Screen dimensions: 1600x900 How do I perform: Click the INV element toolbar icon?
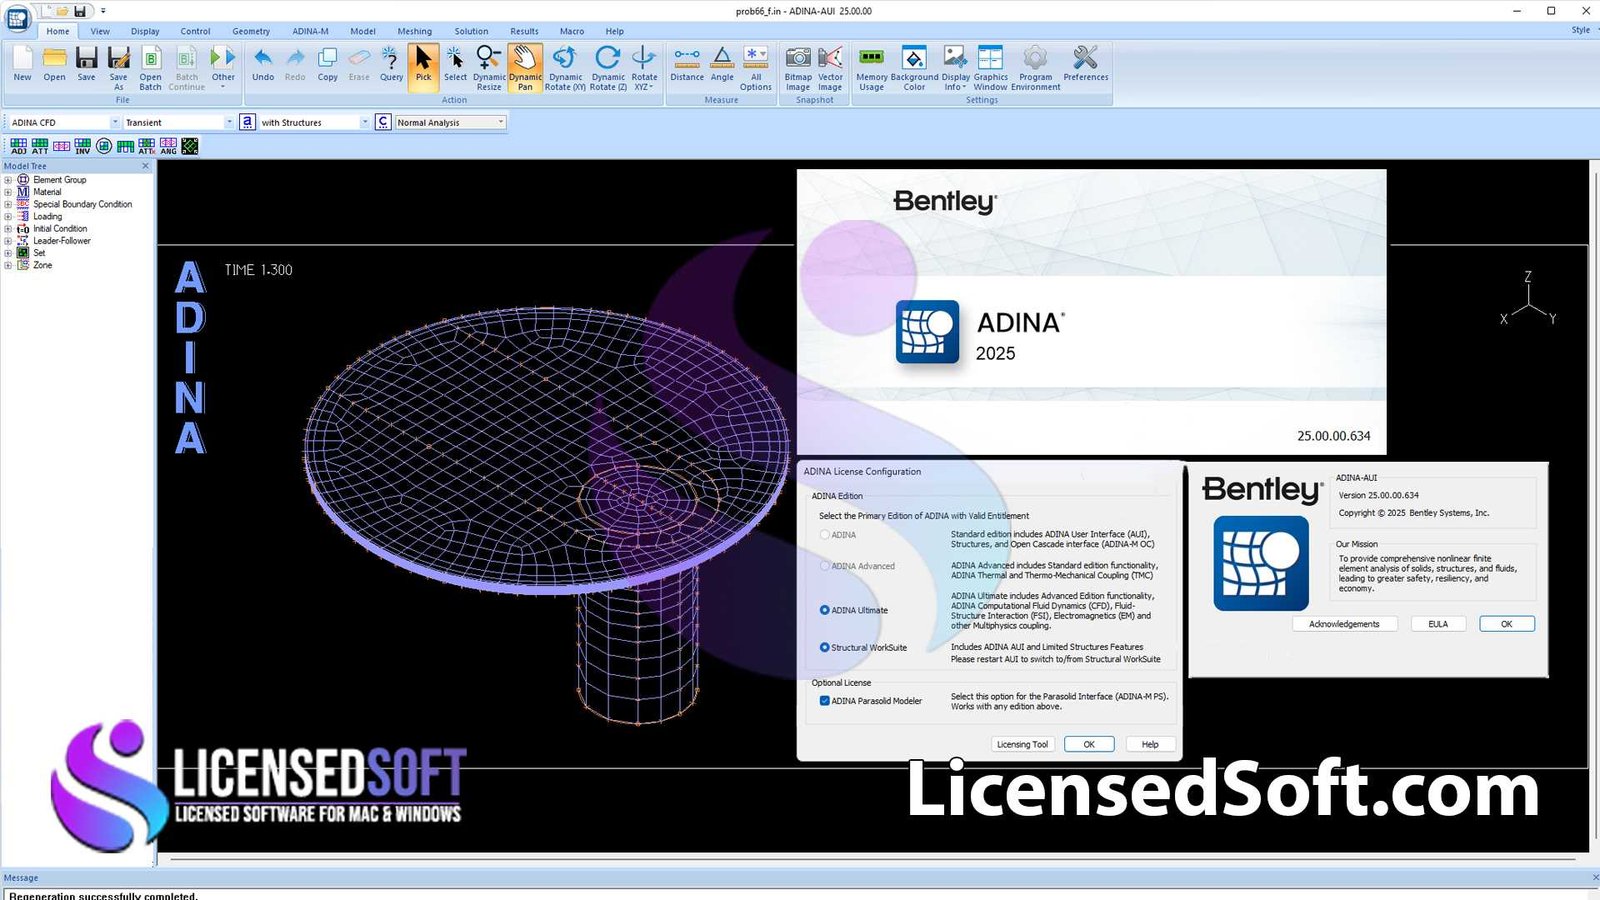[x=83, y=146]
